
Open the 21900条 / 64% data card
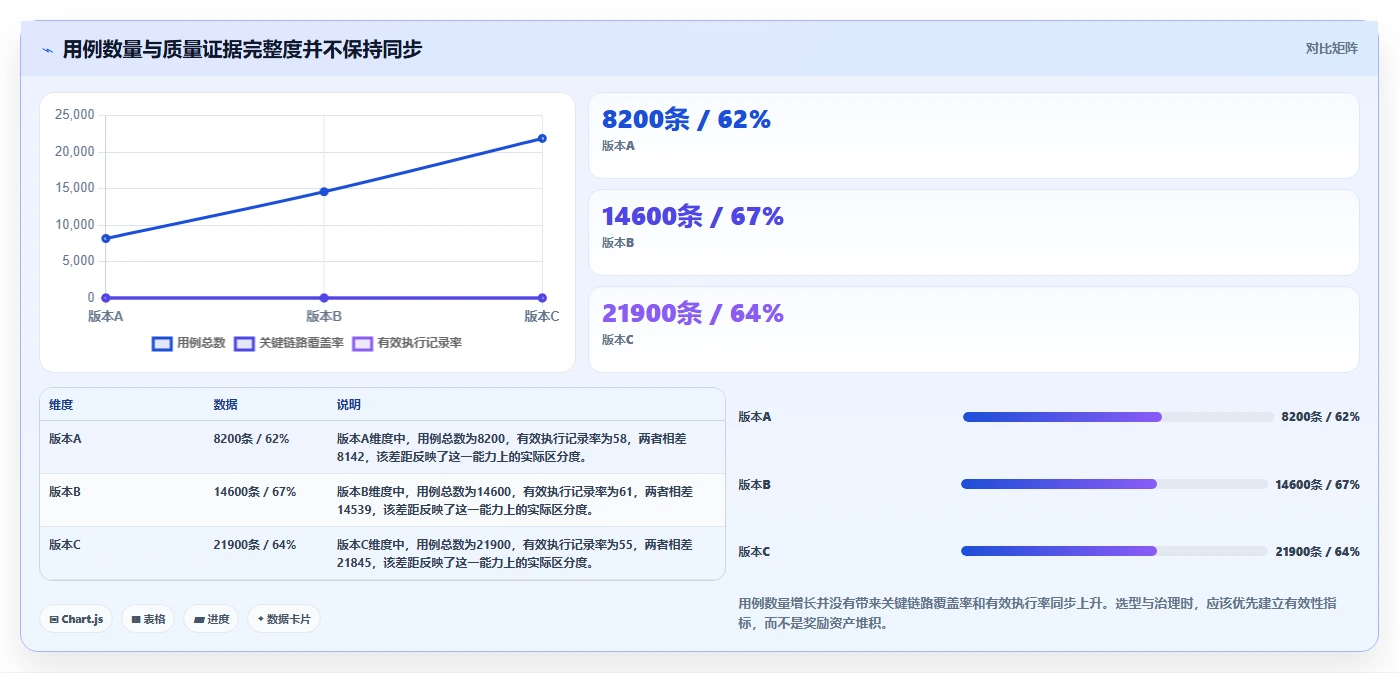(974, 329)
